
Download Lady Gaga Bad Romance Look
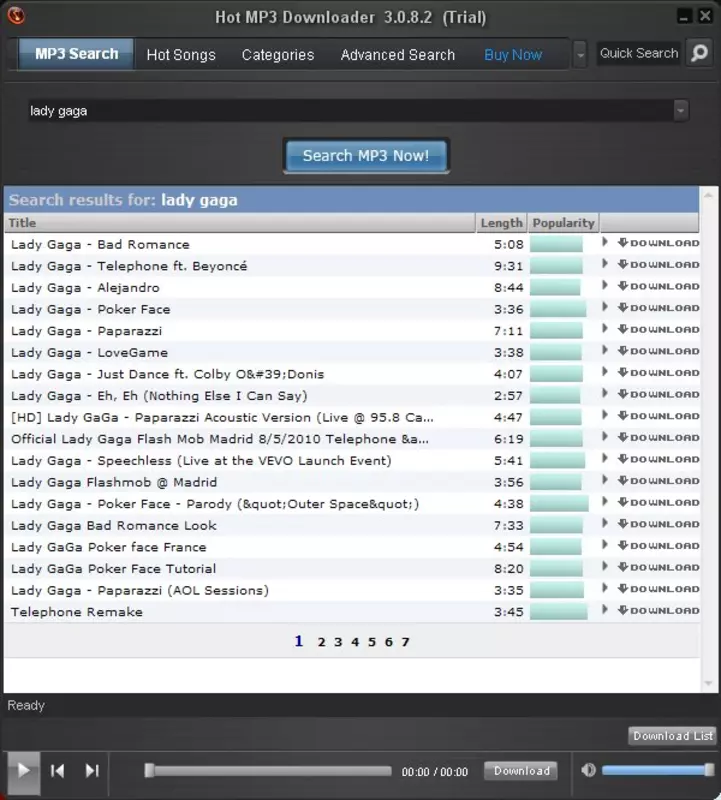click(658, 524)
